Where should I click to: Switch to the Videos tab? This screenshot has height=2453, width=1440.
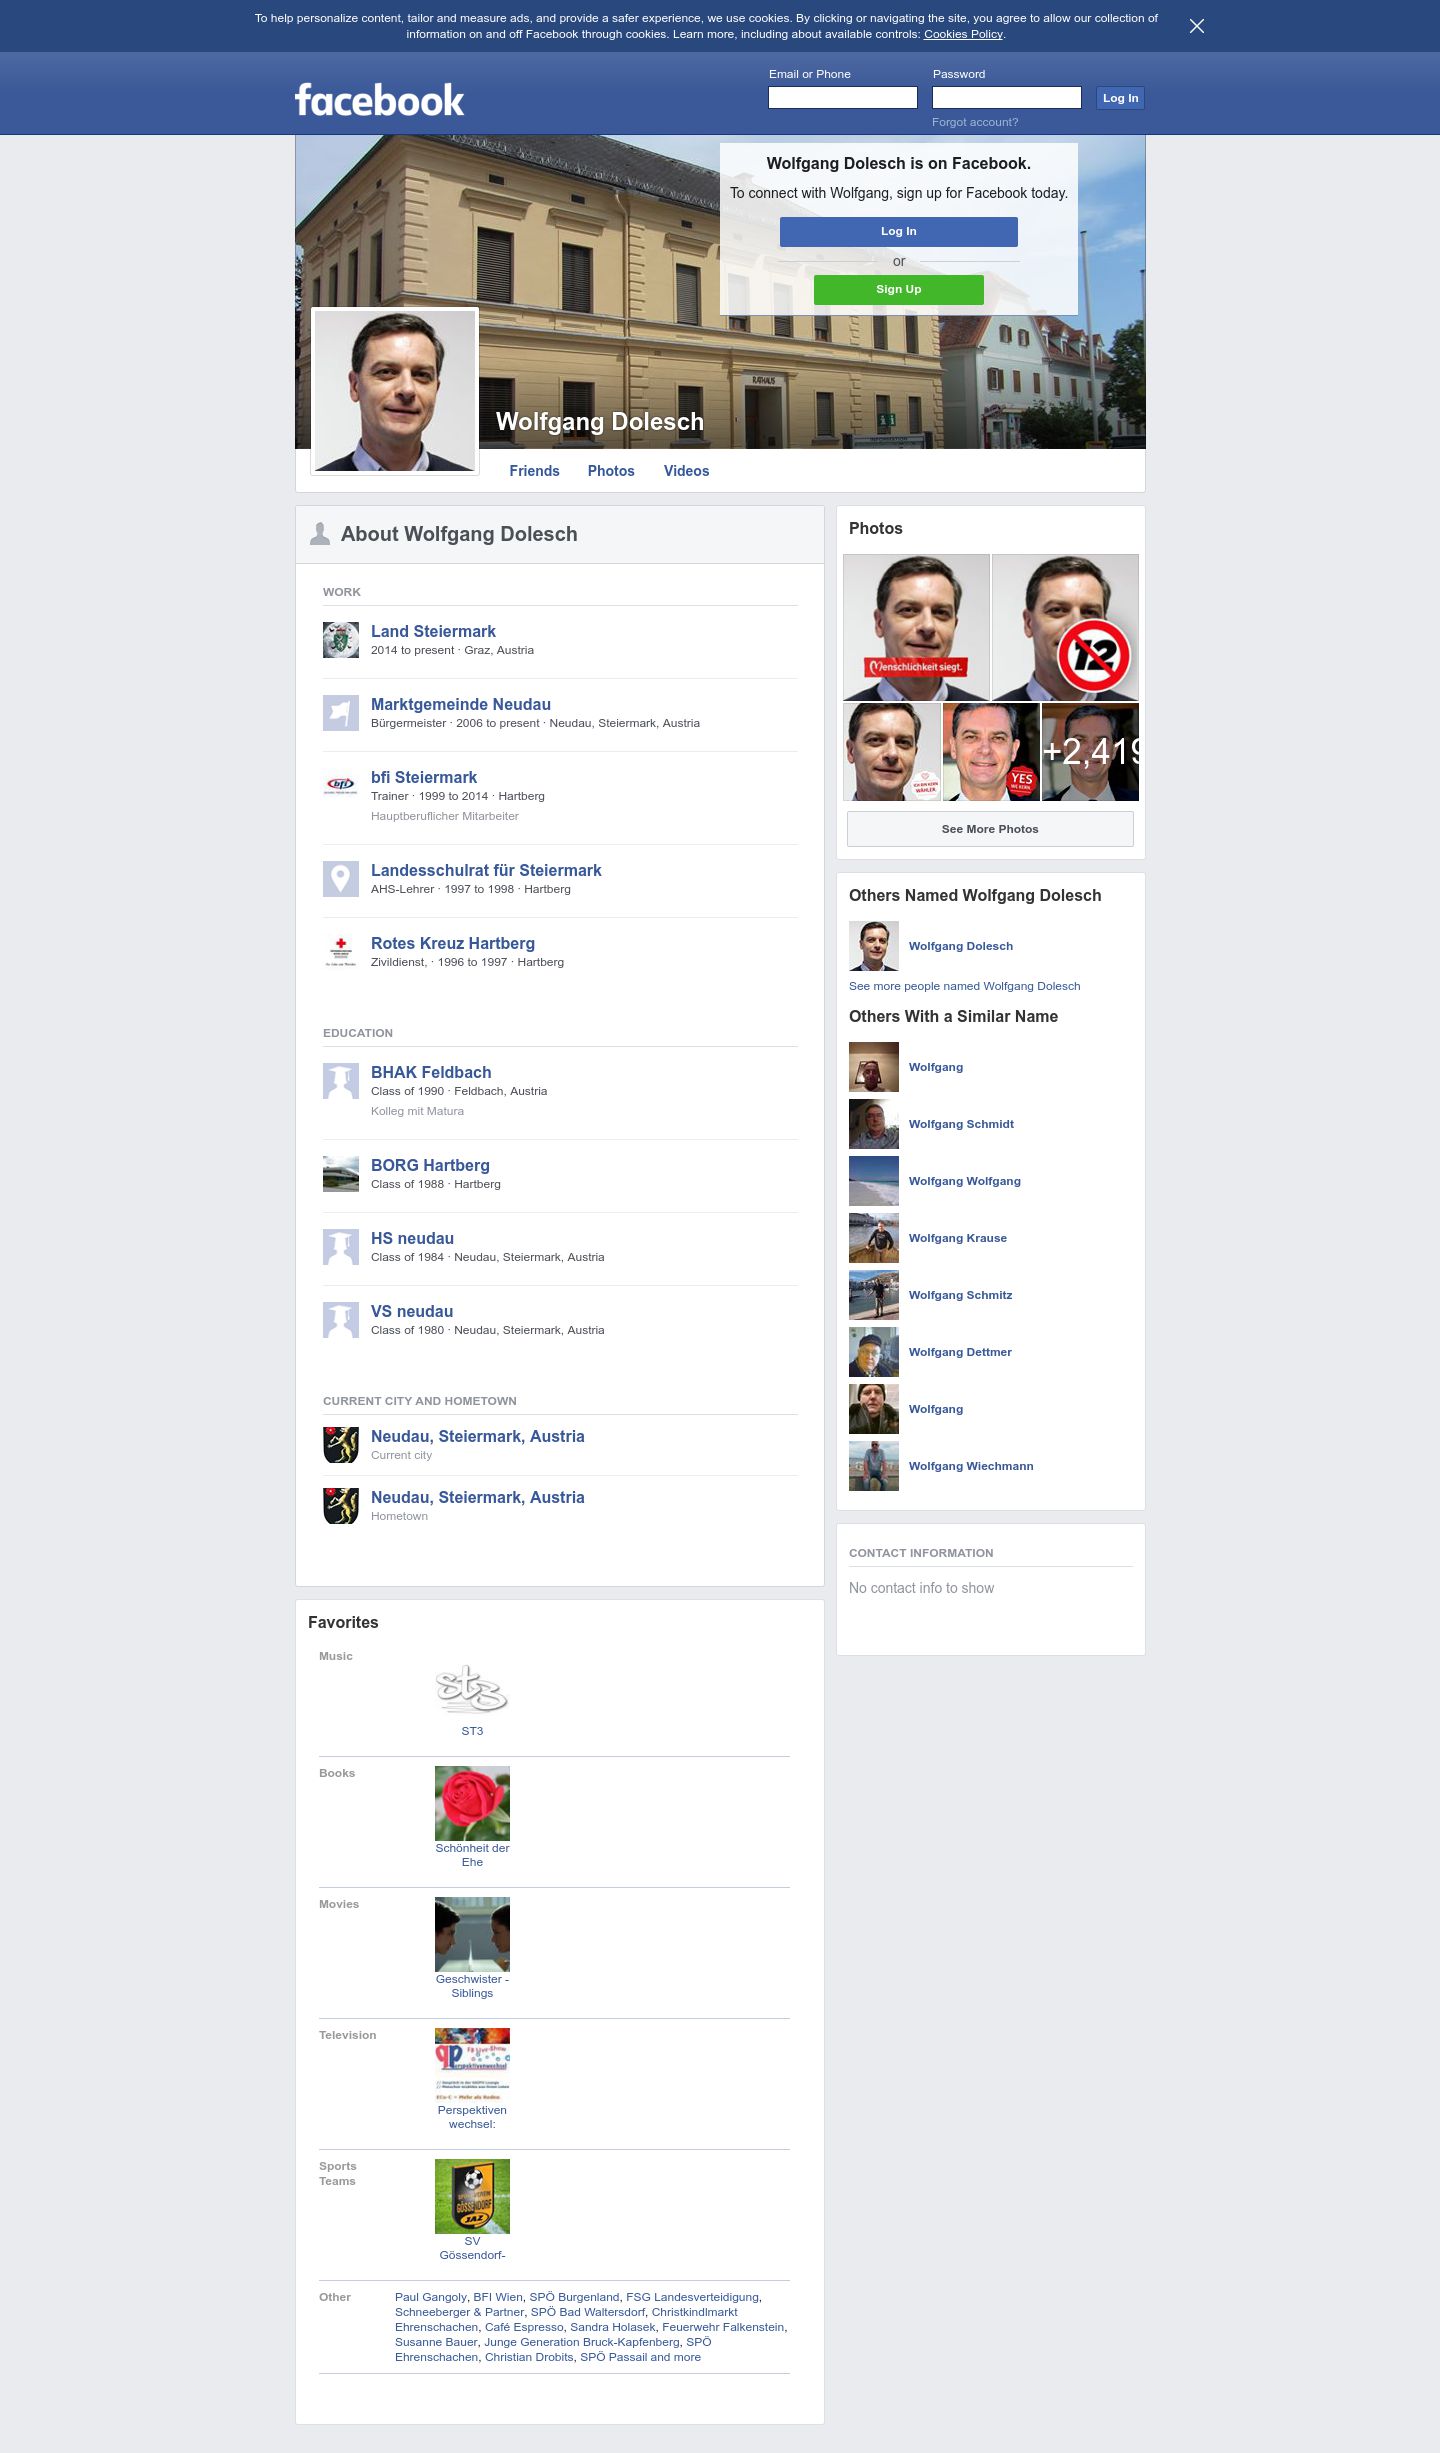click(x=686, y=471)
